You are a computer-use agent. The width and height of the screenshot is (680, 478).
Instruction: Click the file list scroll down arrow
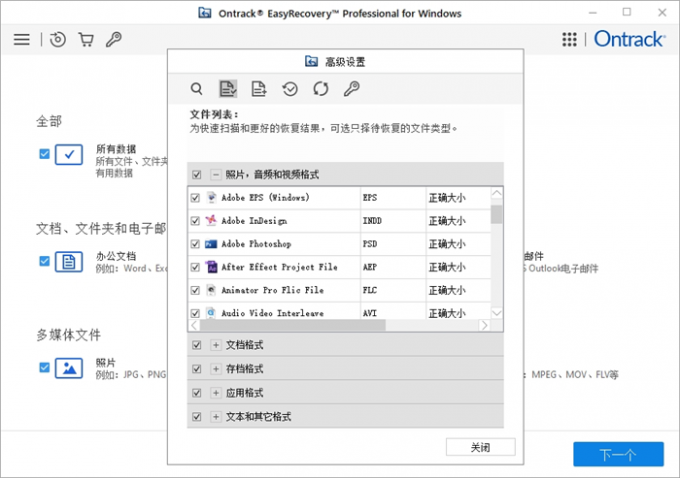click(x=497, y=313)
